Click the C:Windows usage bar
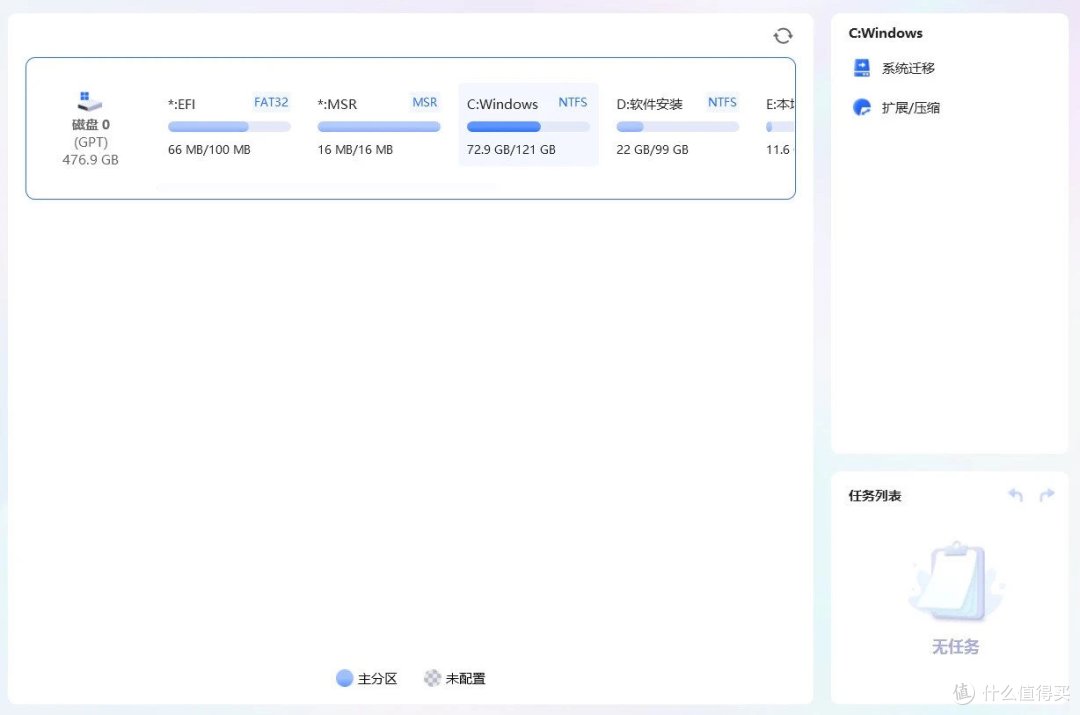This screenshot has width=1080, height=715. (x=528, y=127)
